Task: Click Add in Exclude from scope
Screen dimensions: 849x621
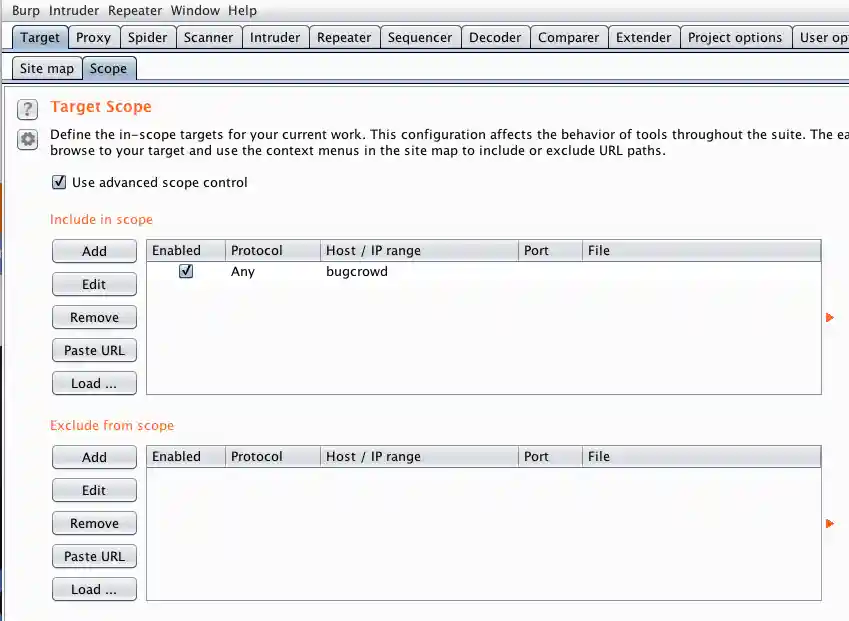Action: pyautogui.click(x=94, y=457)
